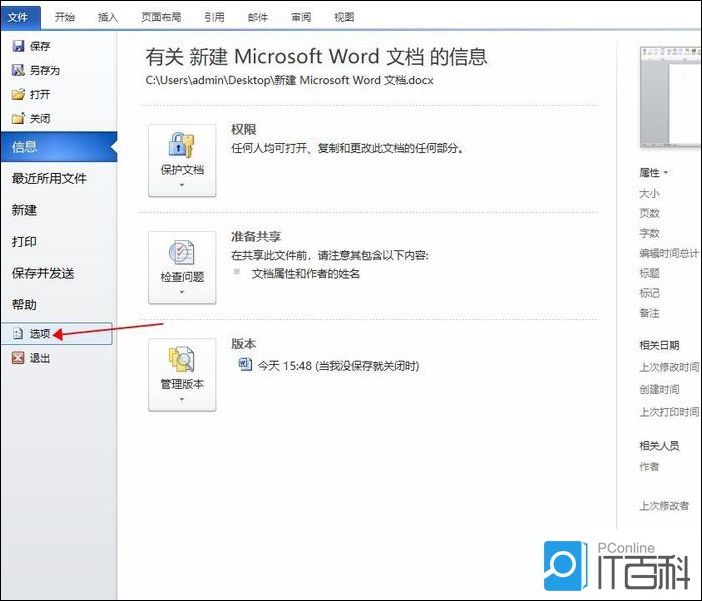The height and width of the screenshot is (601, 702).
Task: Click the 页数 property label
Action: 649,213
